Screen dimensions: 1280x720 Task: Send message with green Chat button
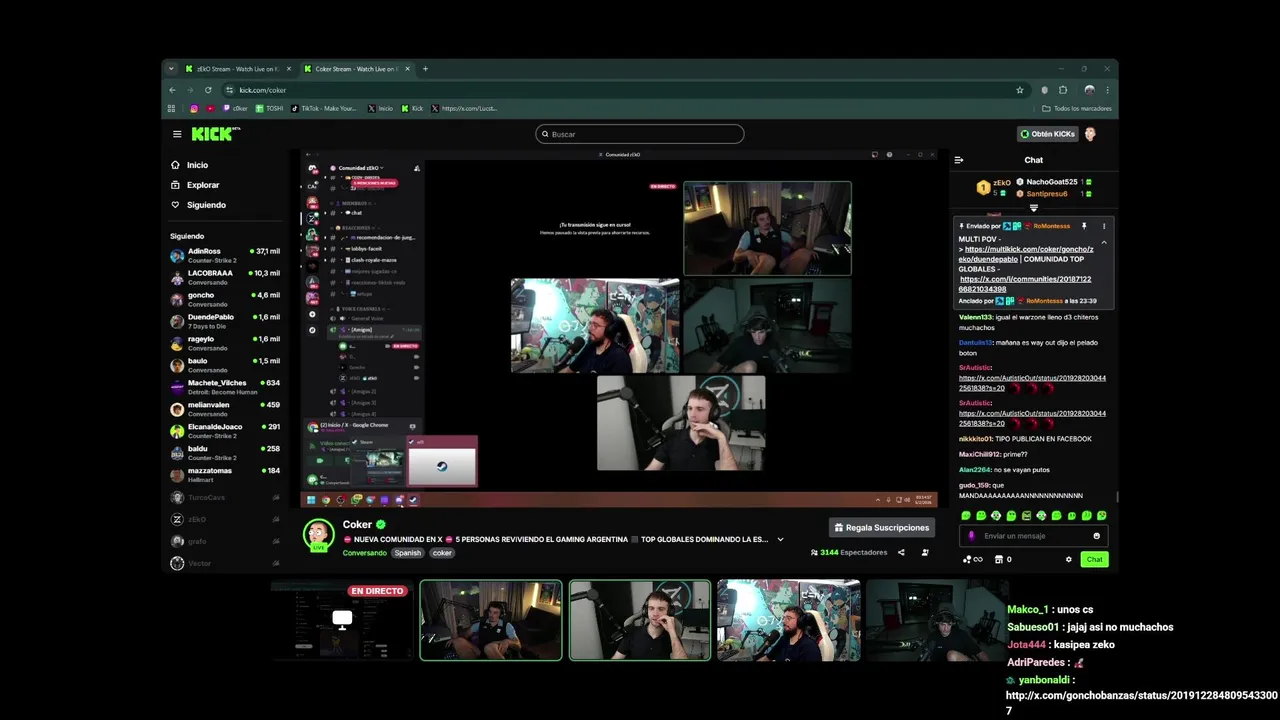(x=1094, y=559)
